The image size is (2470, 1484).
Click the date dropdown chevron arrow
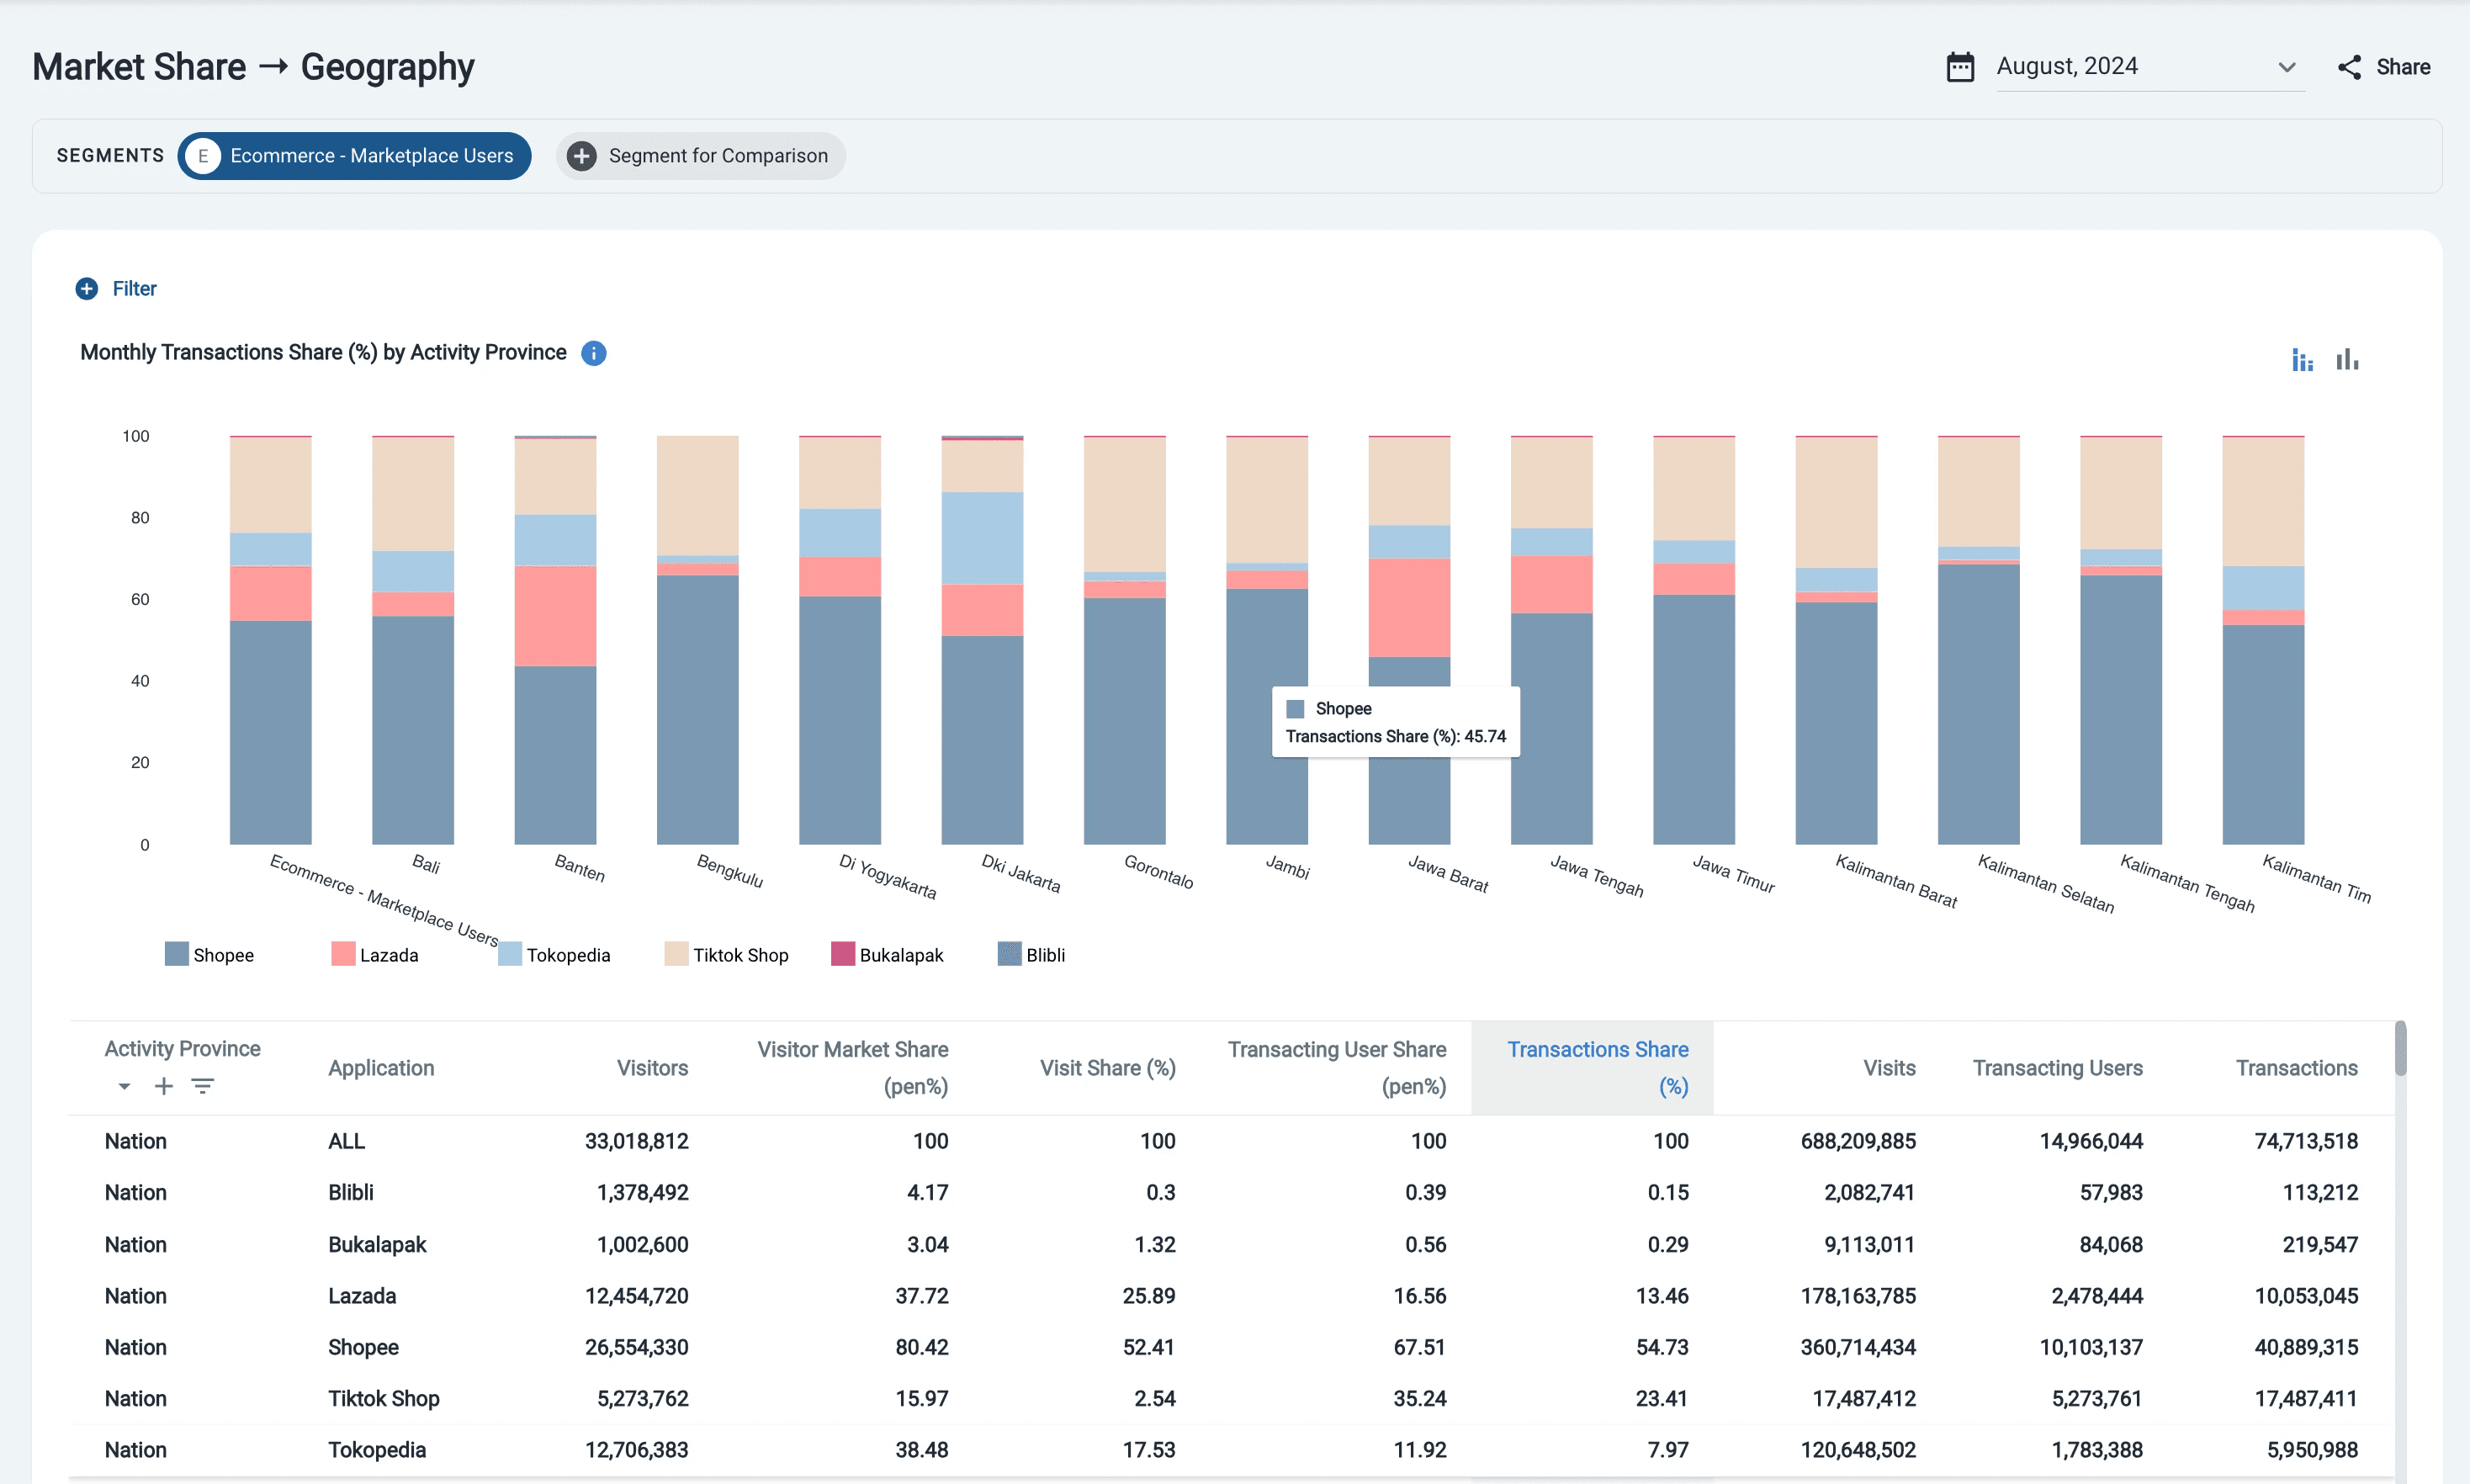click(x=2286, y=67)
